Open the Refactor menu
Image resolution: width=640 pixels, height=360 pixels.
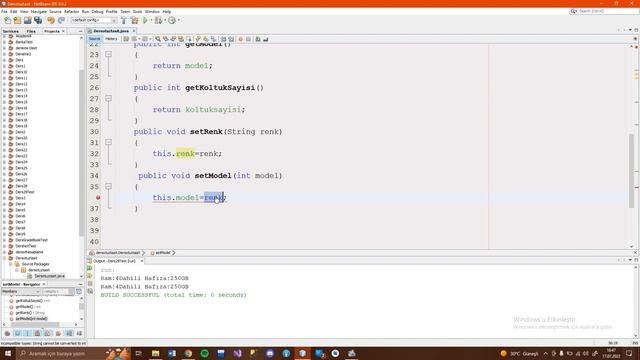pyautogui.click(x=71, y=12)
